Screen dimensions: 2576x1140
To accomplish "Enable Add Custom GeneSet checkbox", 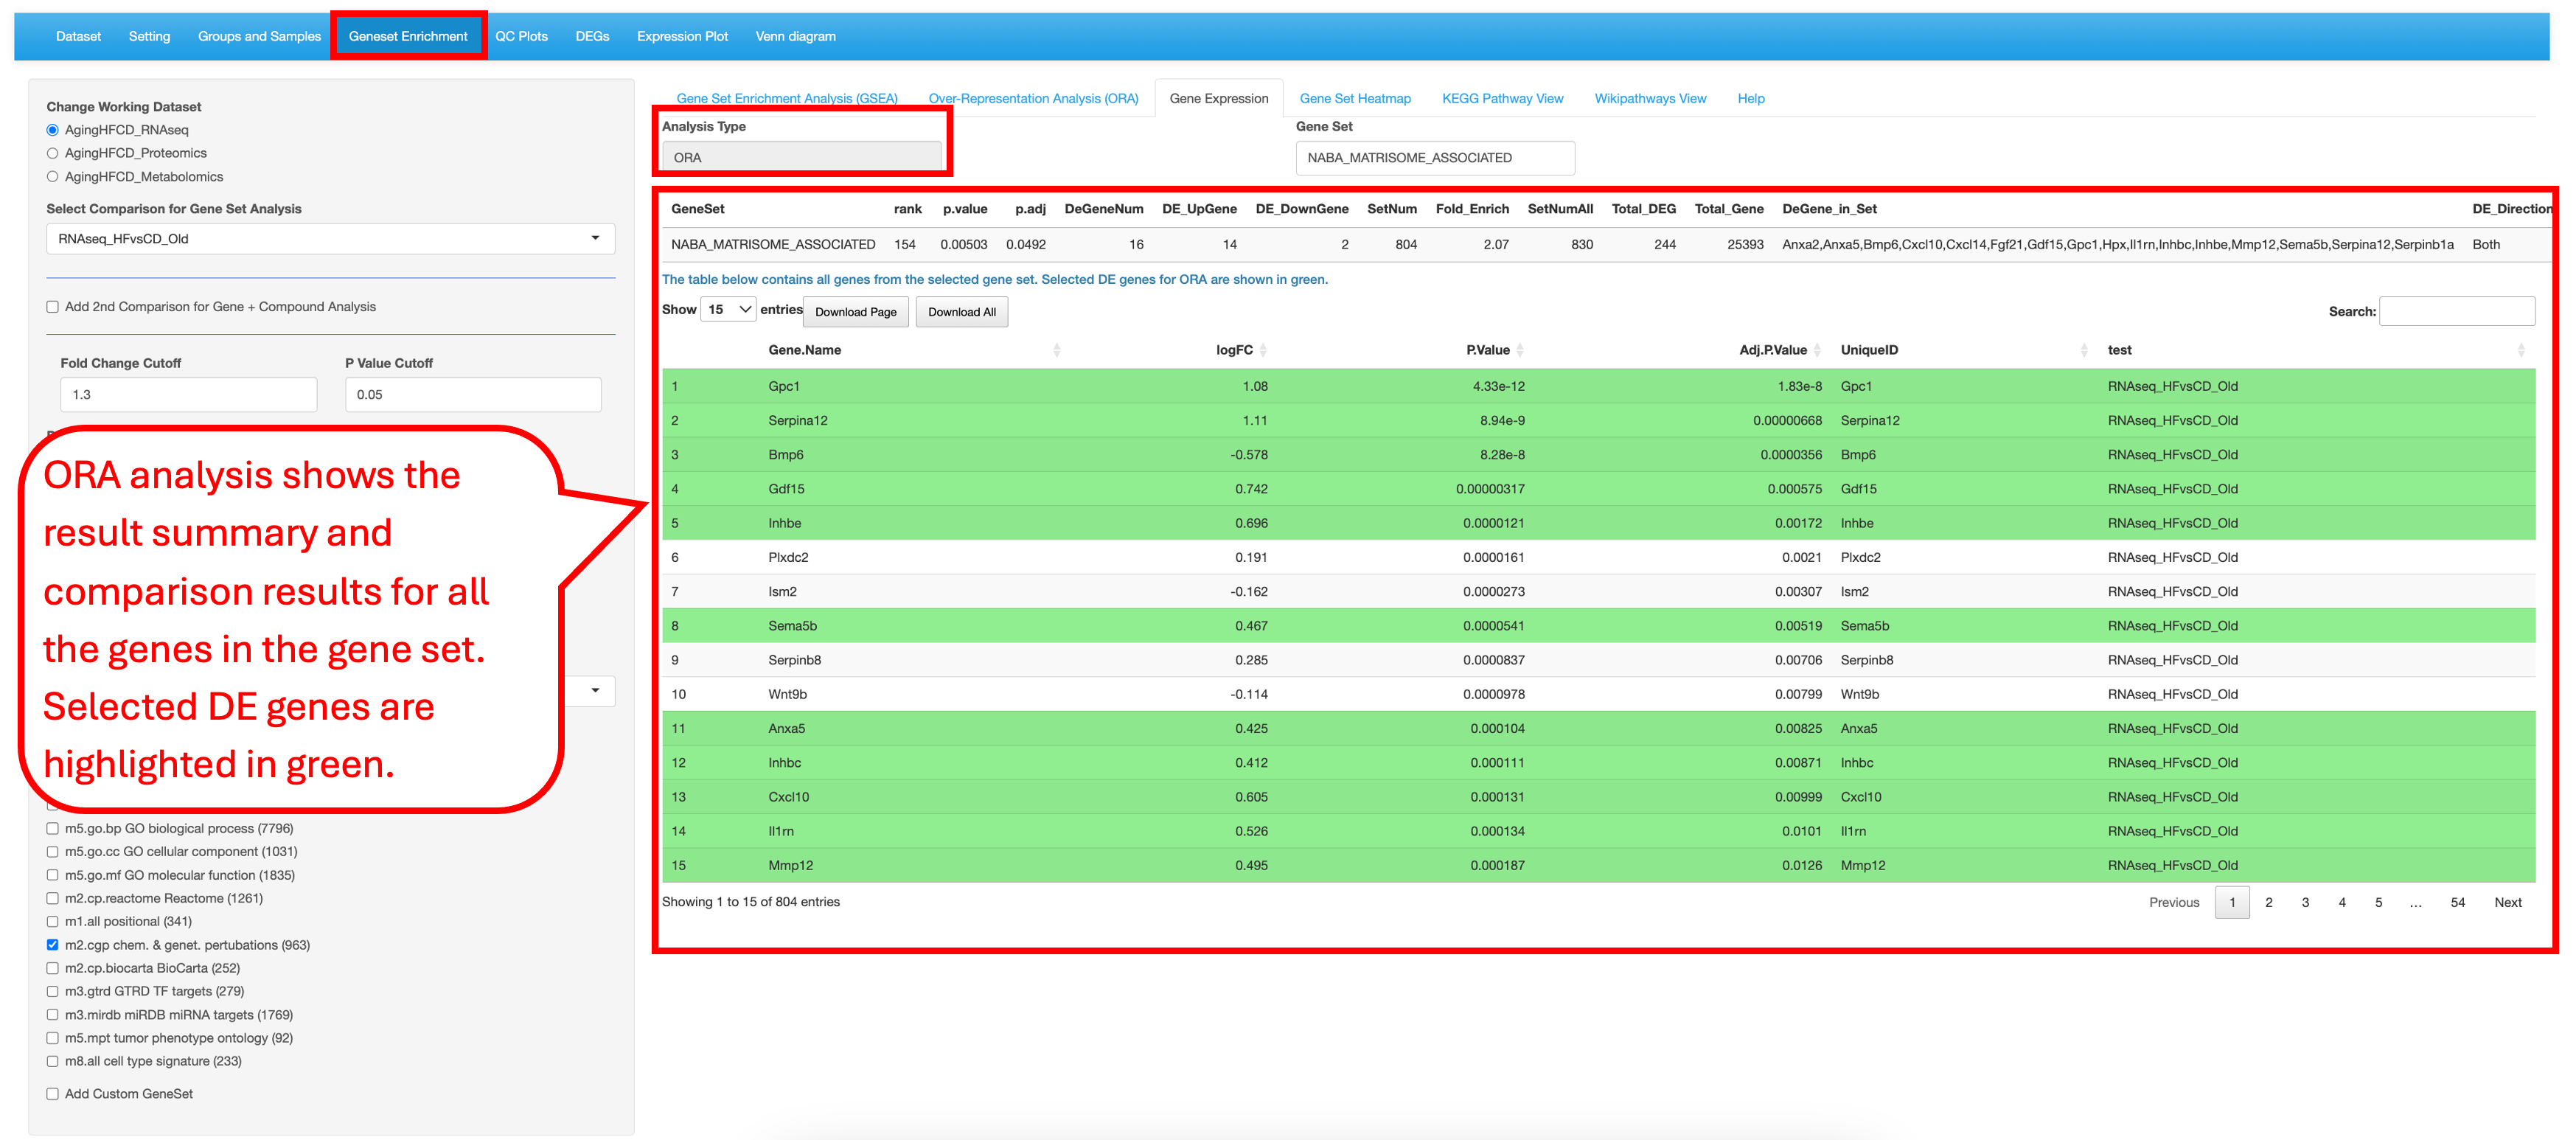I will coord(53,1094).
